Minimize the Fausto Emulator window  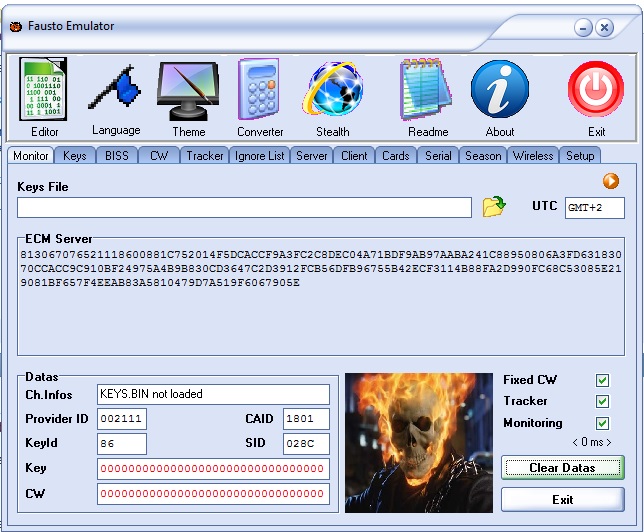[583, 28]
